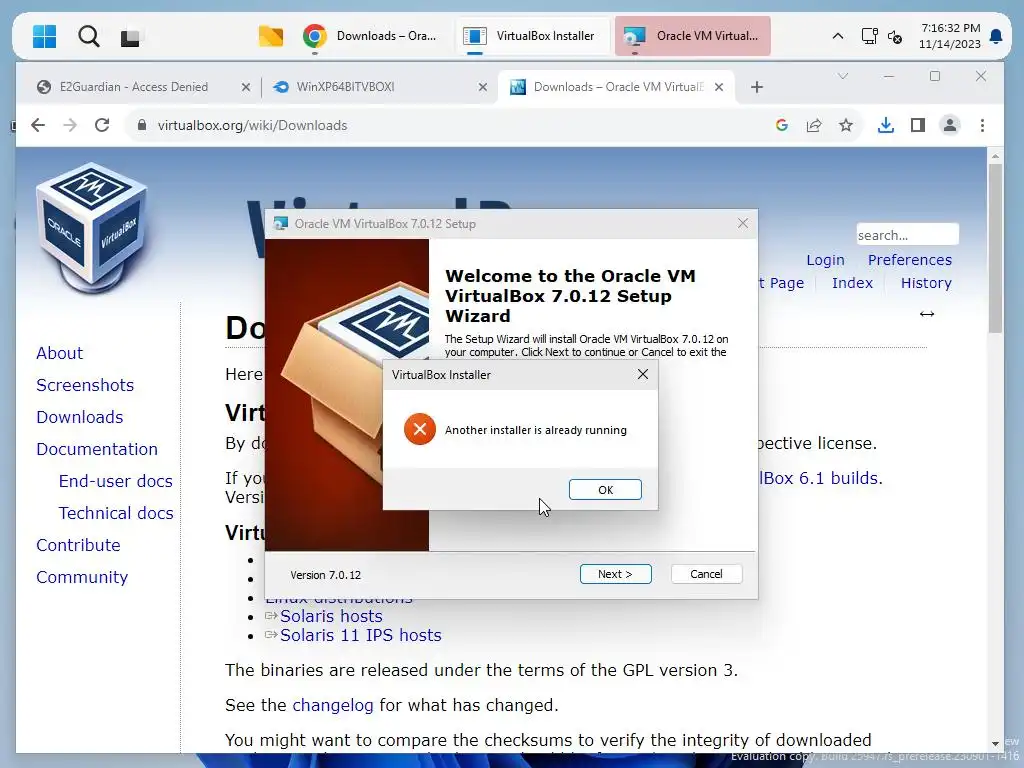
Task: Switch to Oracle VM VirtualBox taskbar item
Action: click(692, 36)
